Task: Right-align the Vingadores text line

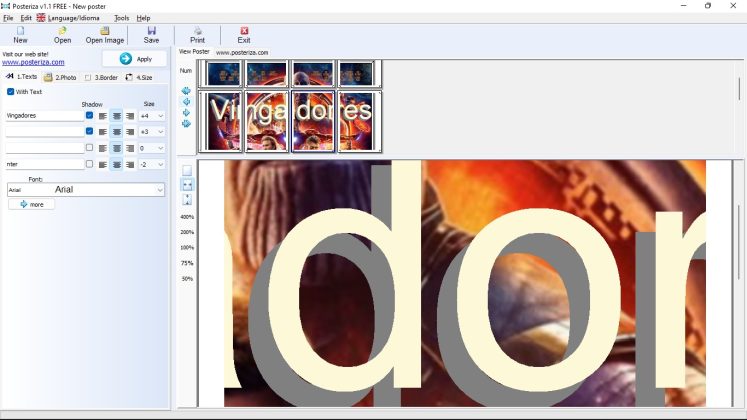Action: coord(130,116)
